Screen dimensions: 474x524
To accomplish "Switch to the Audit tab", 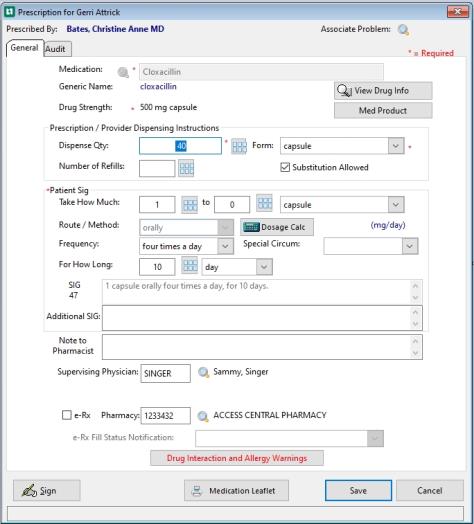I will coord(57,49).
